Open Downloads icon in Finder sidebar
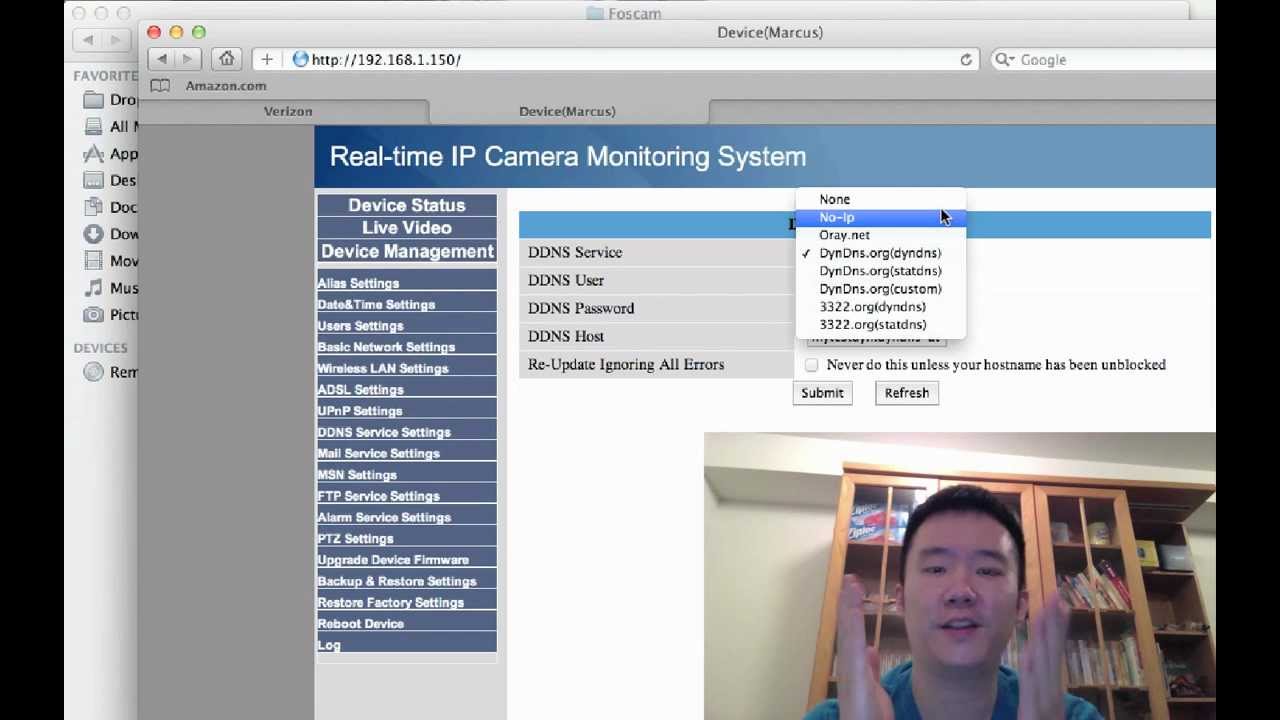1280x720 pixels. (x=93, y=234)
